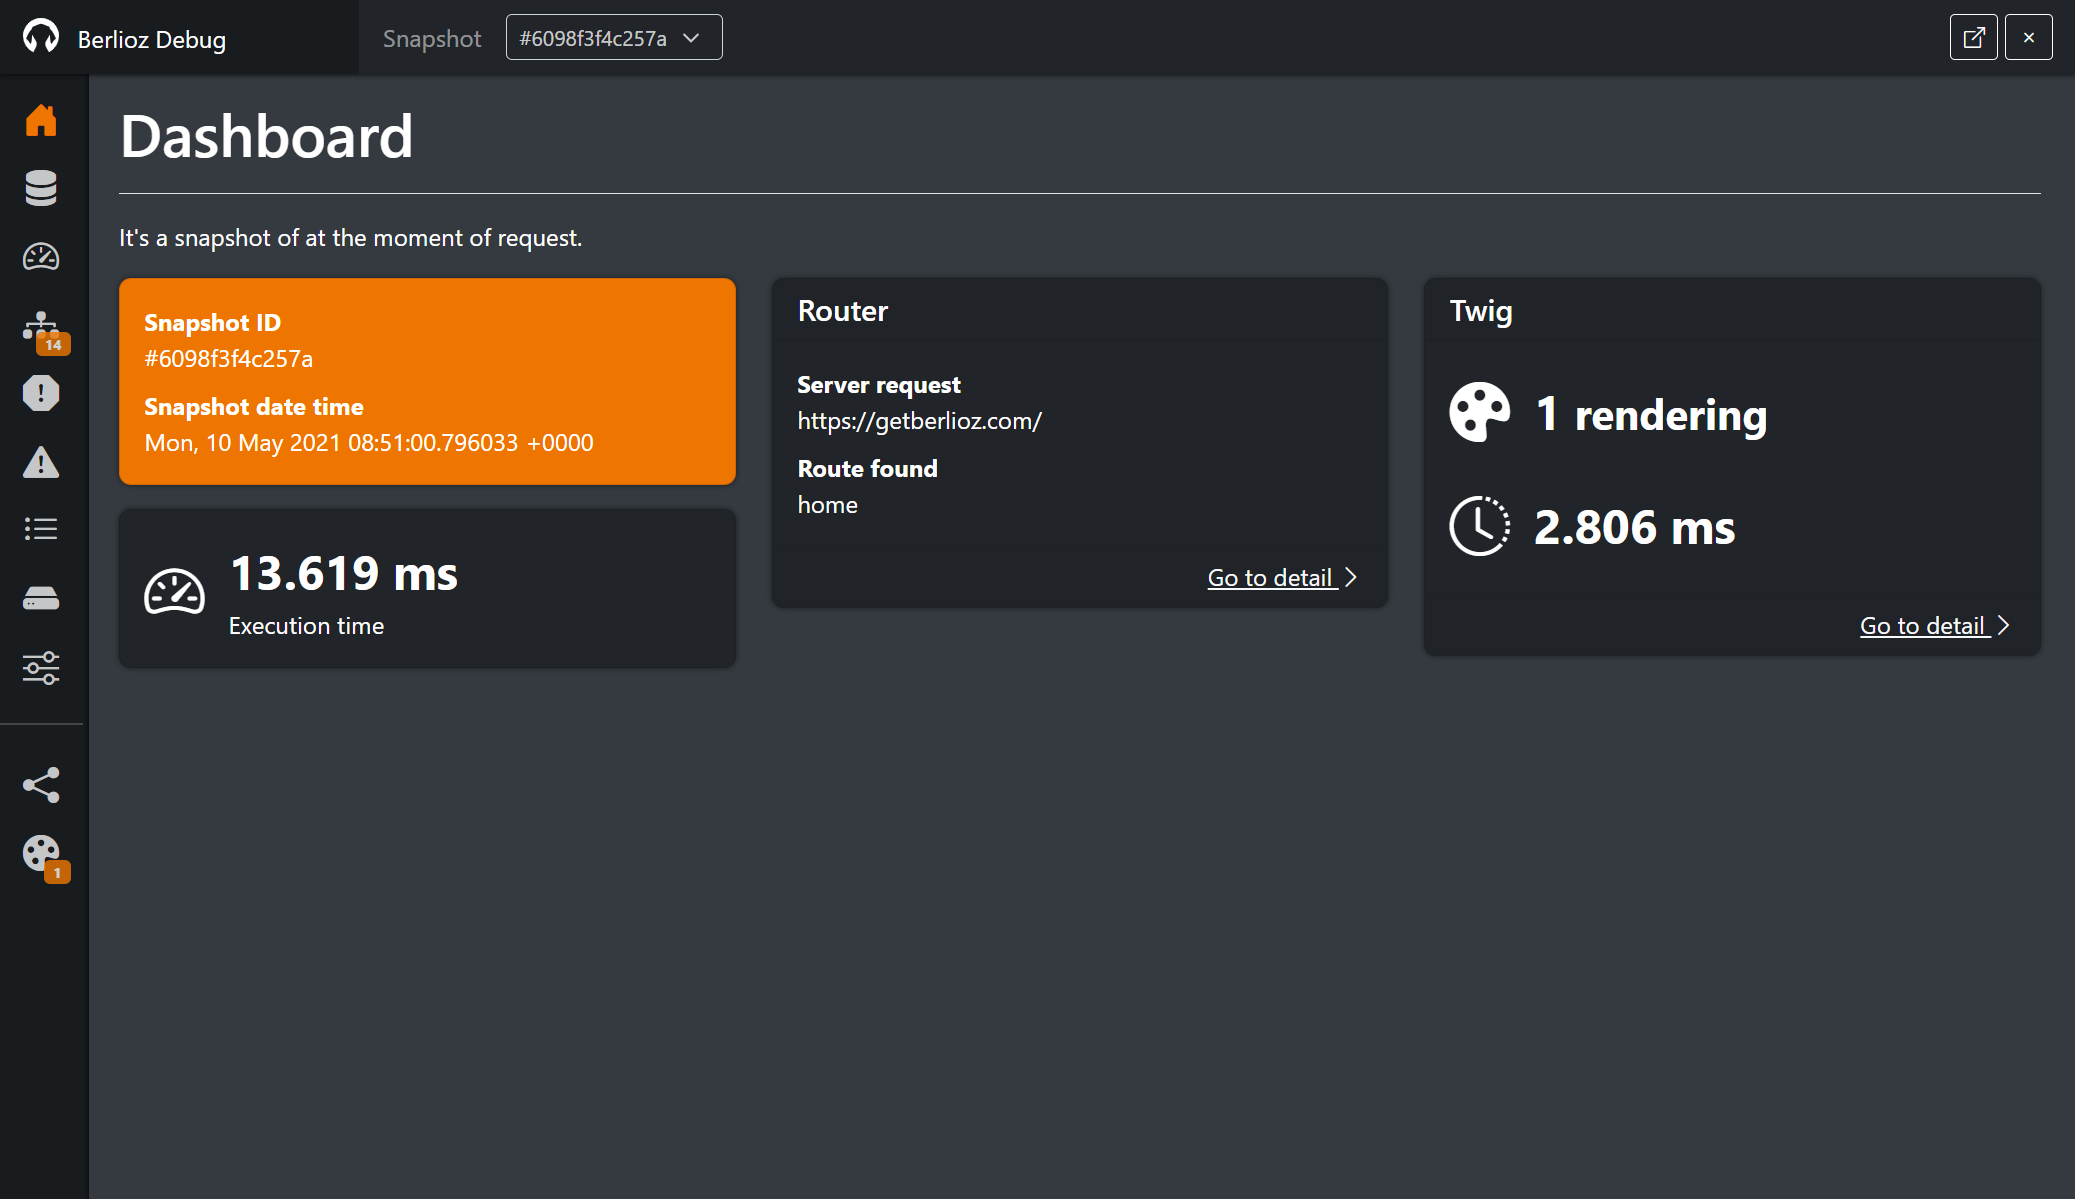The width and height of the screenshot is (2075, 1199).
Task: Open Router Go to detail link
Action: [x=1269, y=577]
